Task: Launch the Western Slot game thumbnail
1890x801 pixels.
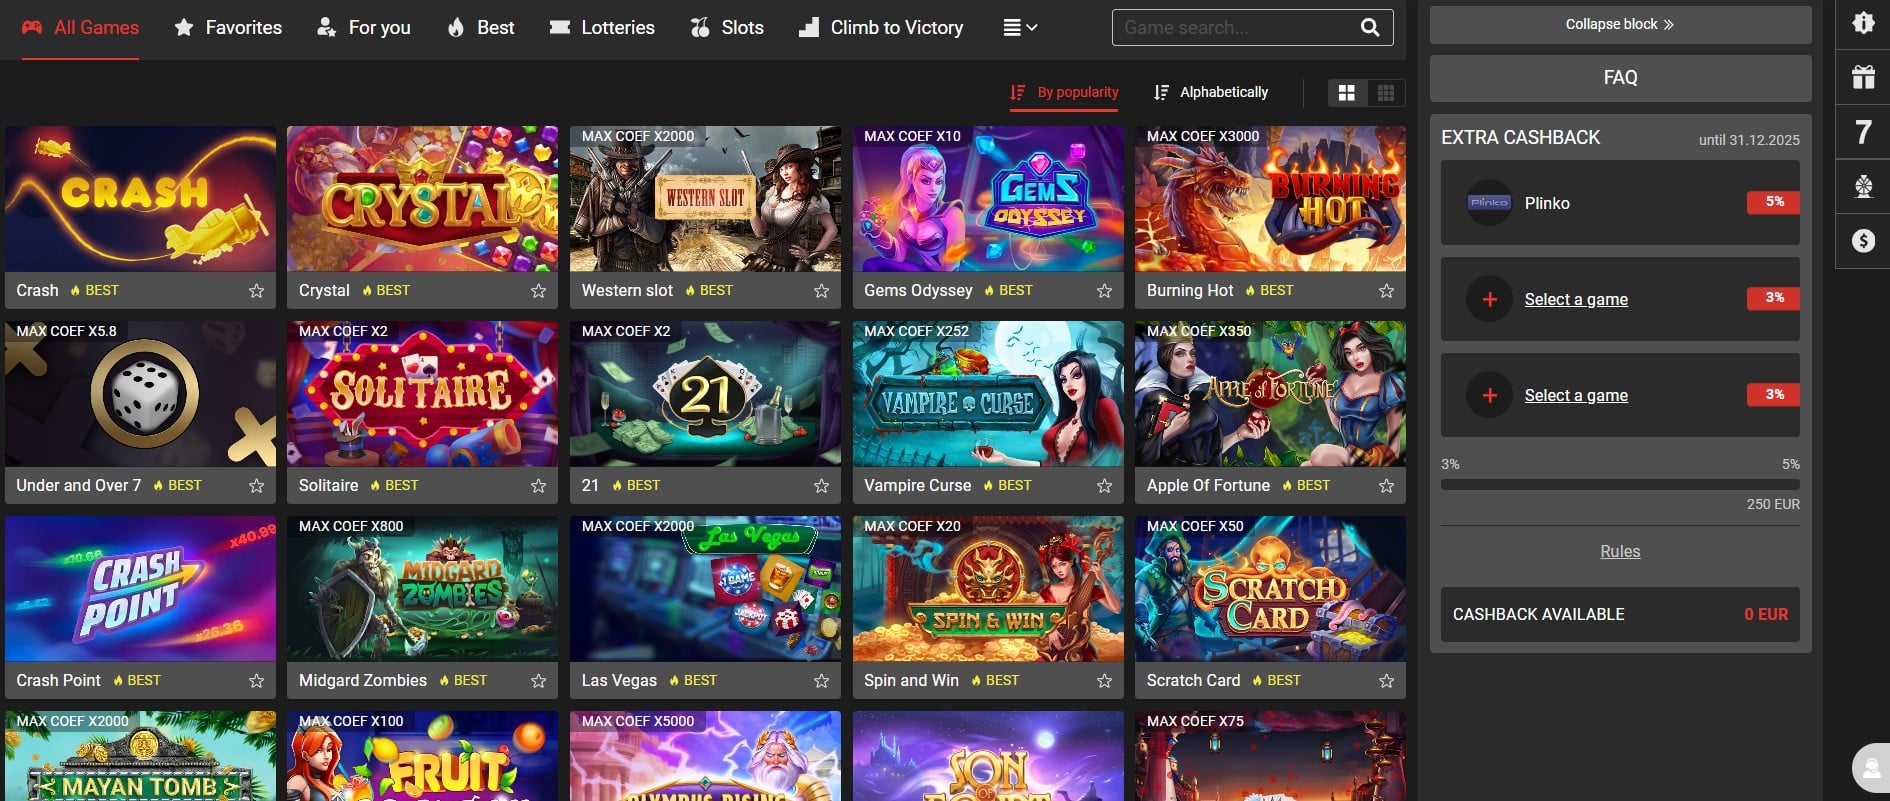Action: point(705,199)
